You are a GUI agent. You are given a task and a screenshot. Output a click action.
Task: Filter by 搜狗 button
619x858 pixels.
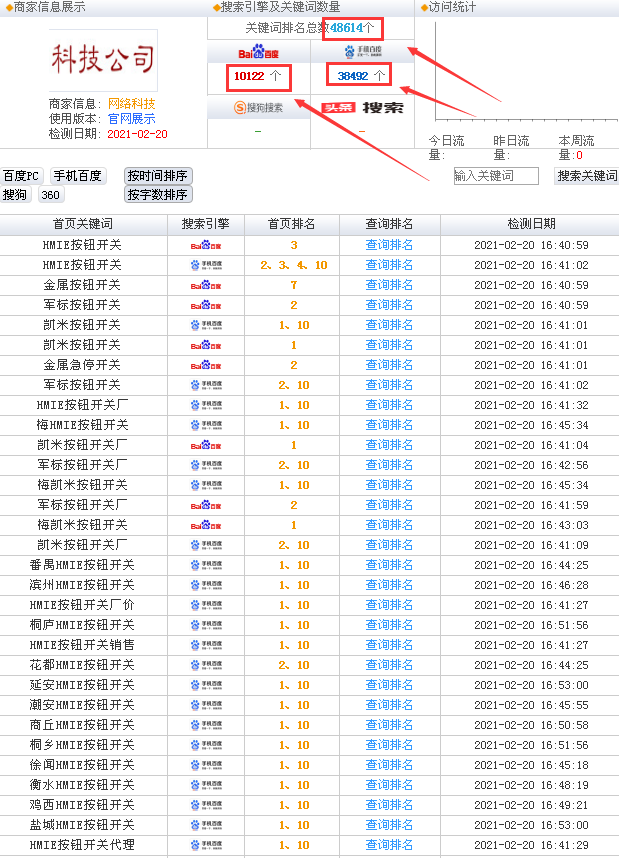pyautogui.click(x=15, y=194)
